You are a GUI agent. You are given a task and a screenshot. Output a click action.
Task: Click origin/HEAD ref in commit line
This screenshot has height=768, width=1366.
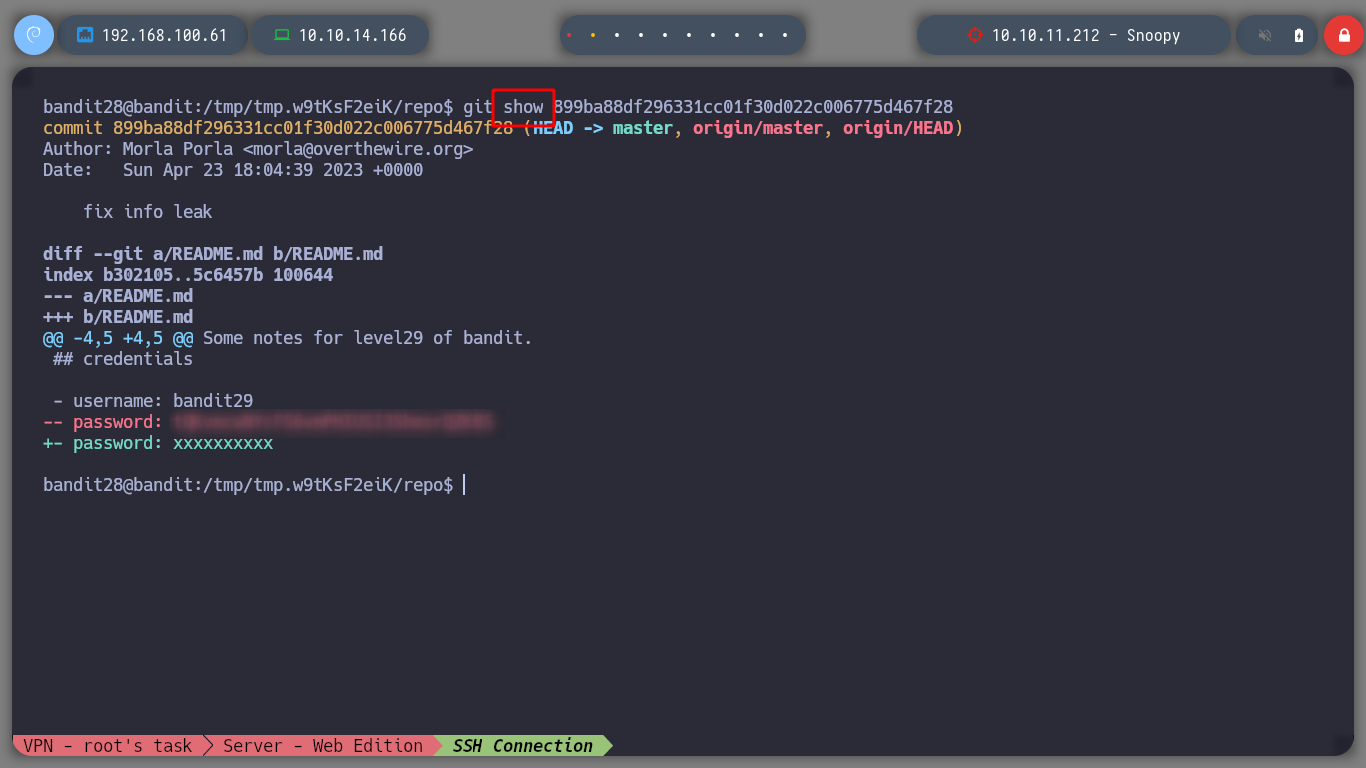pos(898,128)
